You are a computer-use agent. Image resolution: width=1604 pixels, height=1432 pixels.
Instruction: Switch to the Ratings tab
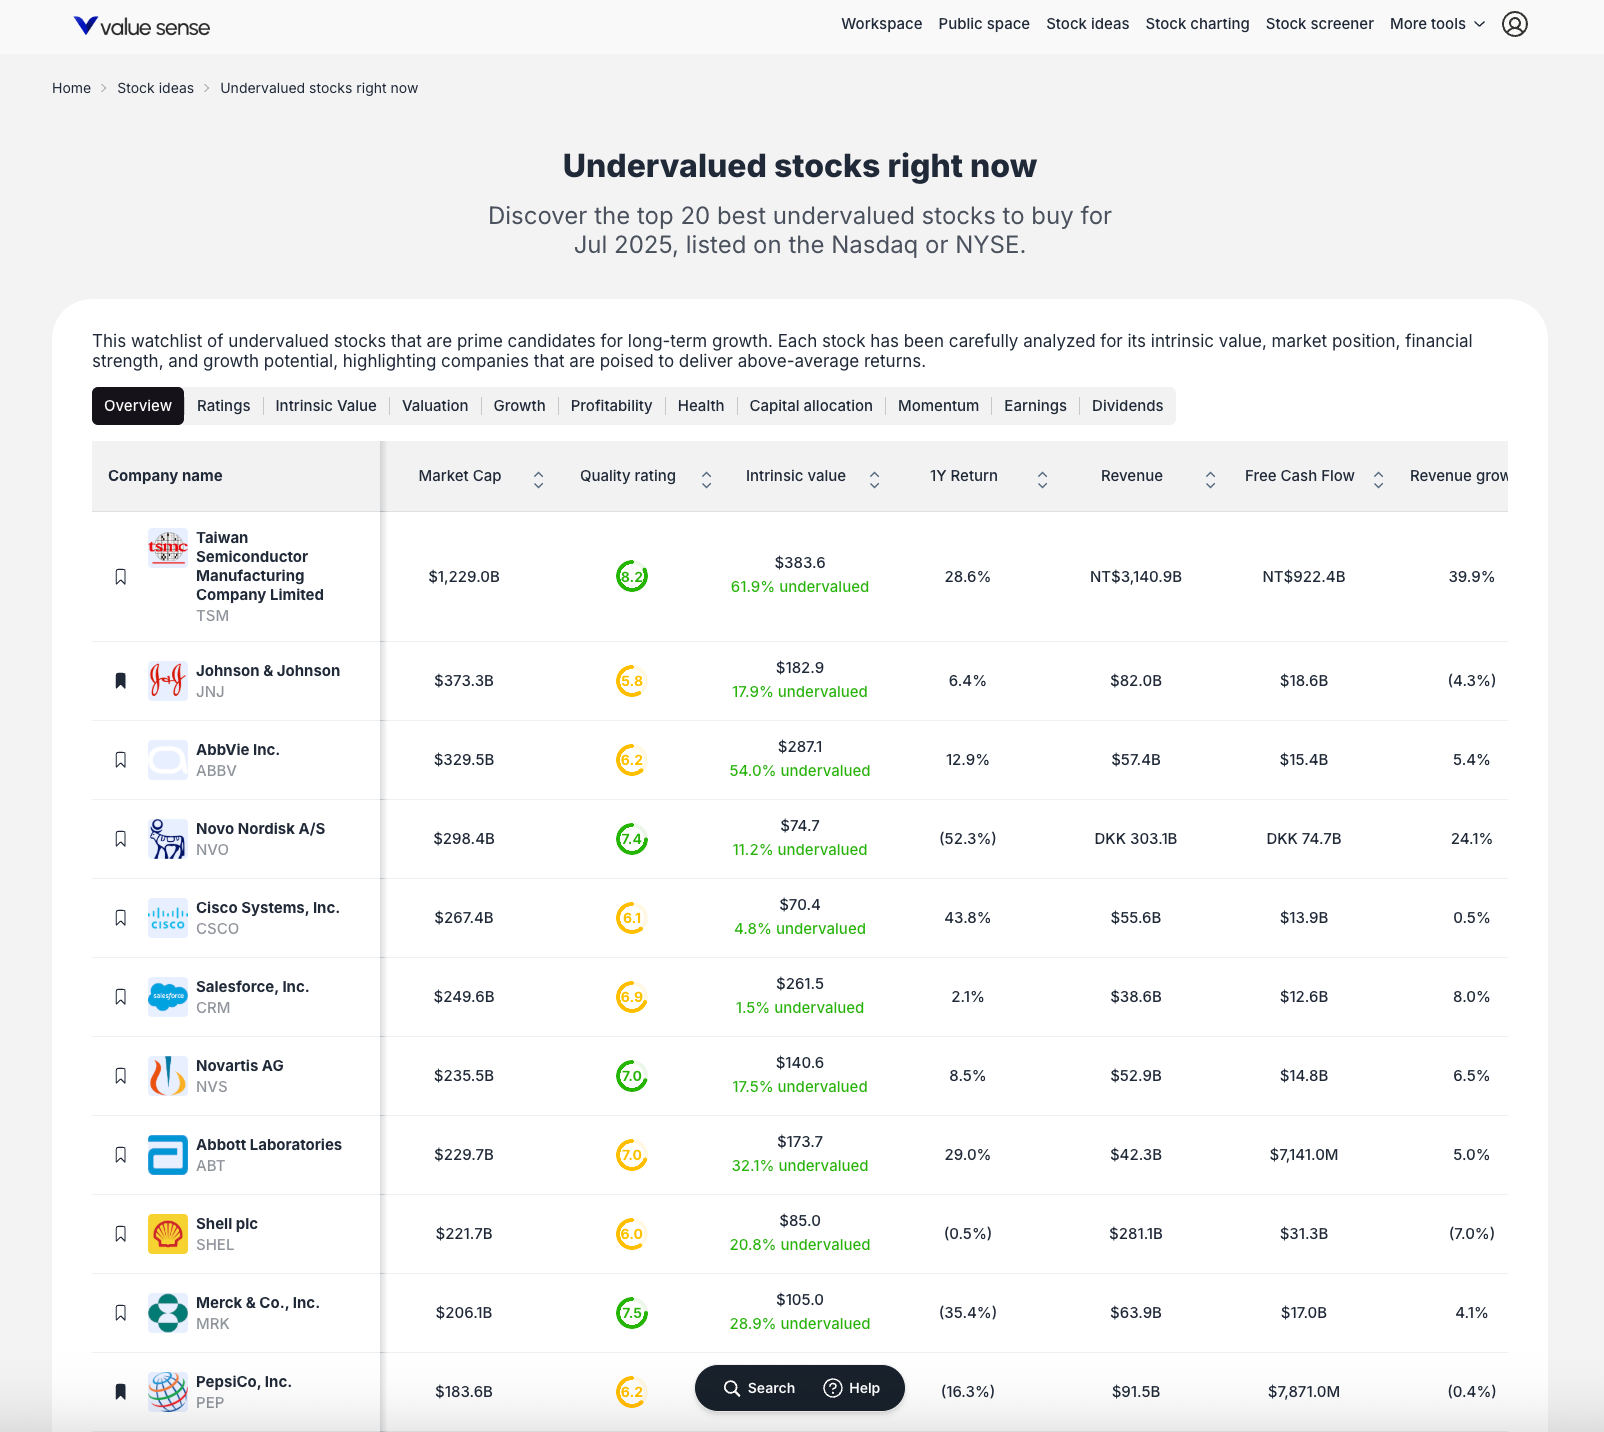(224, 406)
